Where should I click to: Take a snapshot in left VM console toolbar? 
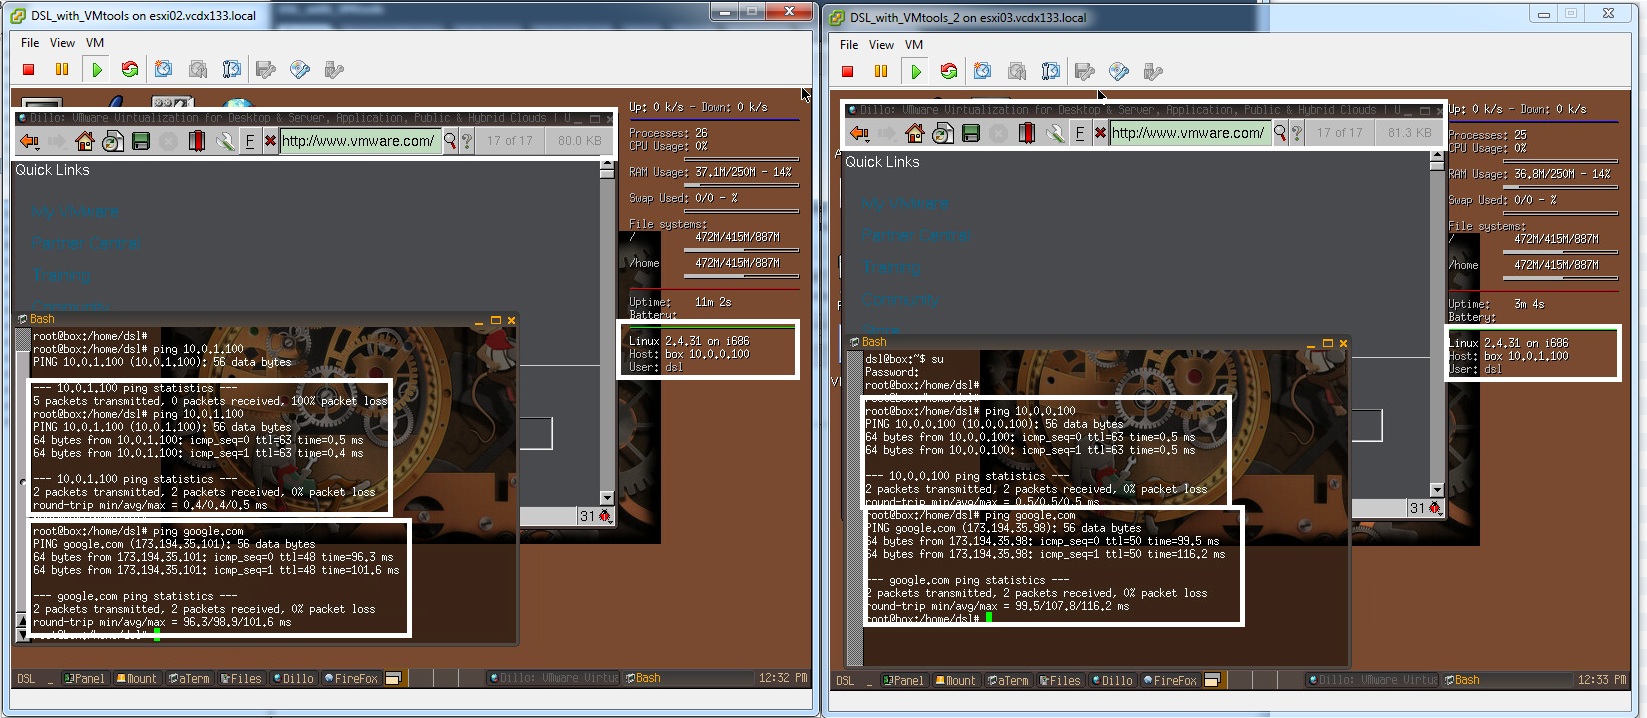164,69
